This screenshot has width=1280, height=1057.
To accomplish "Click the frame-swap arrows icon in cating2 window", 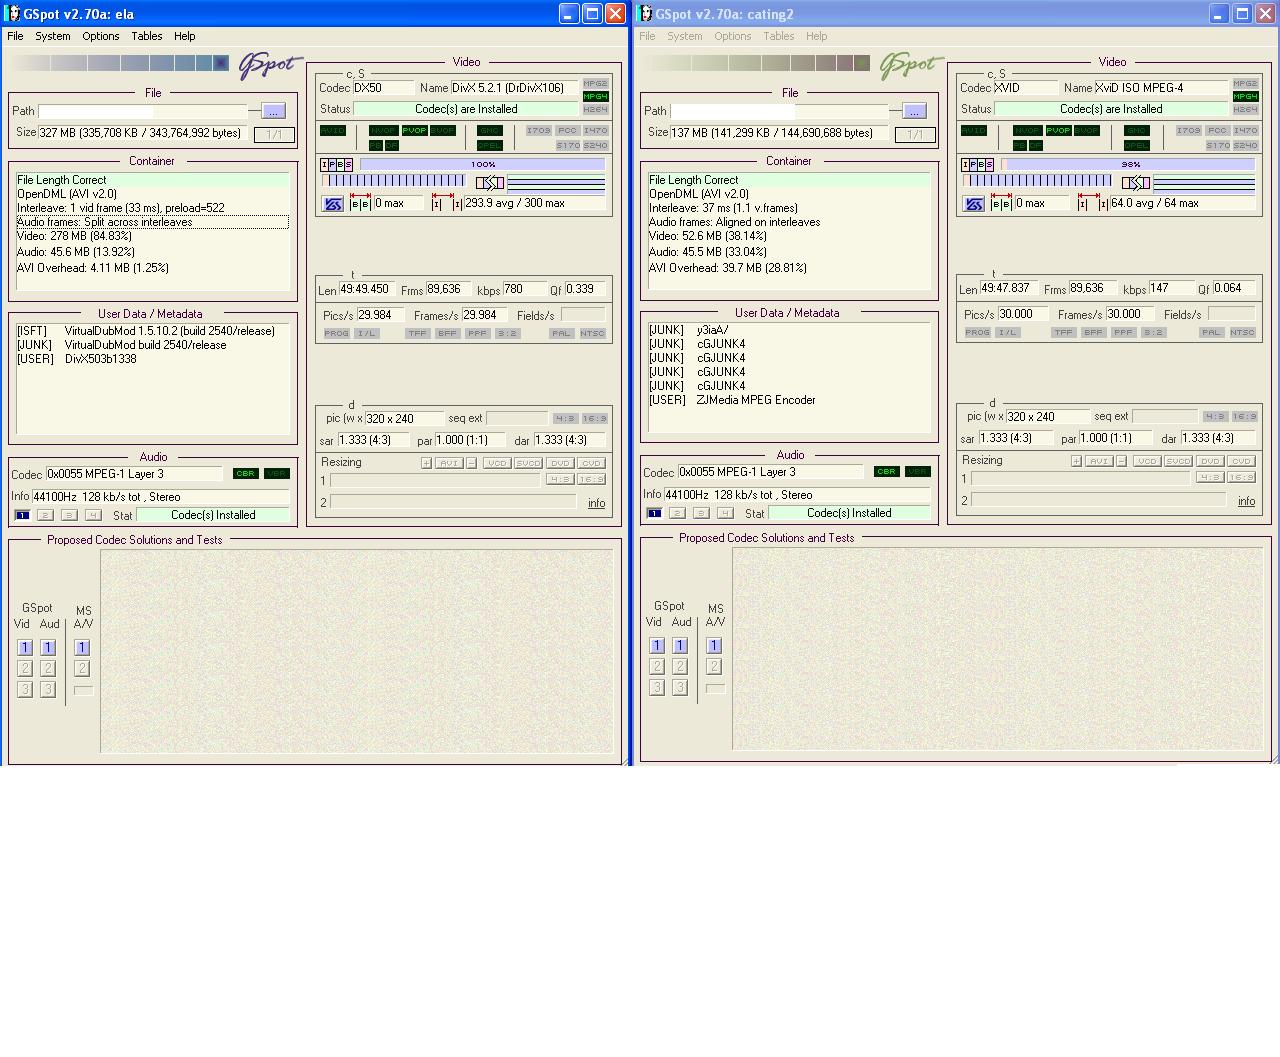I will (x=1136, y=182).
